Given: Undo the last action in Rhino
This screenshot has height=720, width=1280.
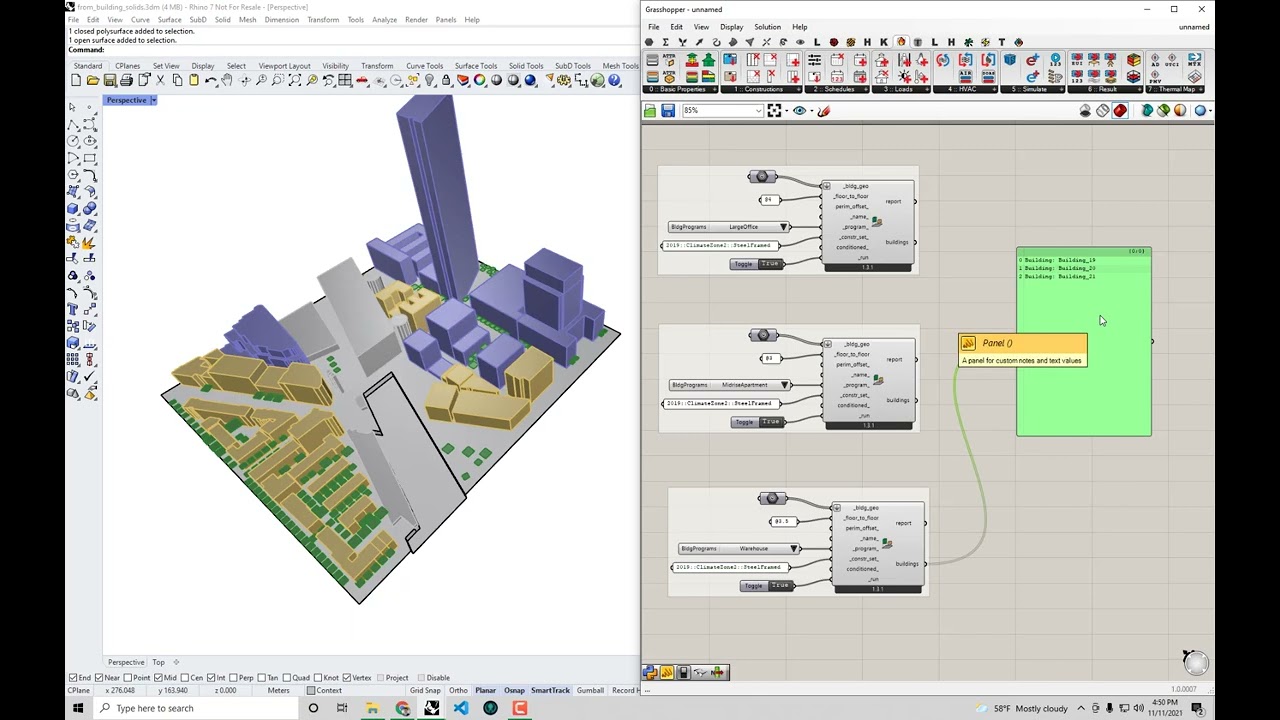Looking at the screenshot, I should point(211,81).
